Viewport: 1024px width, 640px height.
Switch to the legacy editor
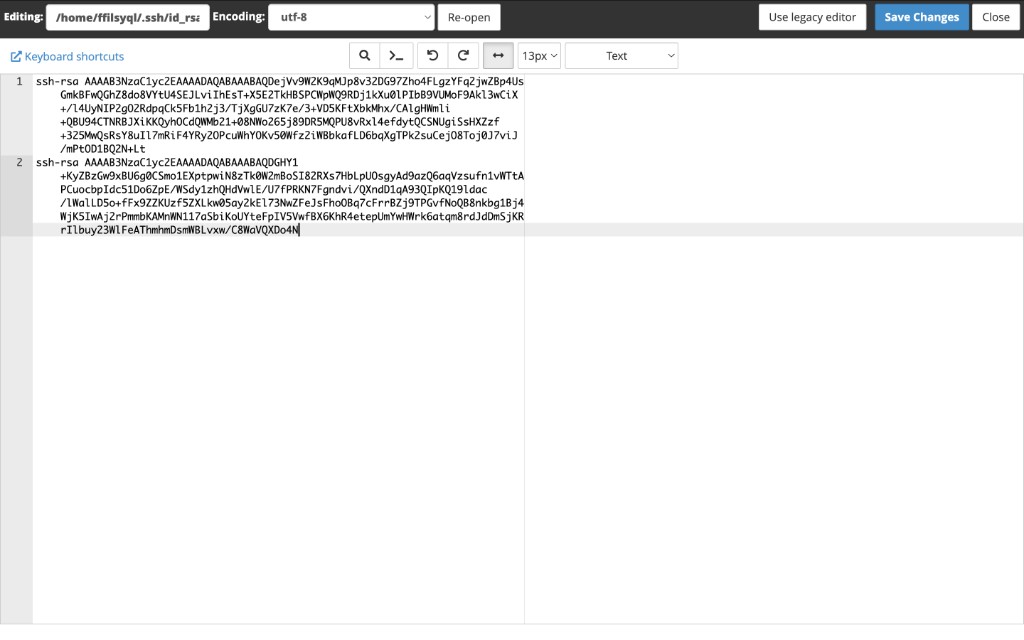[x=812, y=17]
